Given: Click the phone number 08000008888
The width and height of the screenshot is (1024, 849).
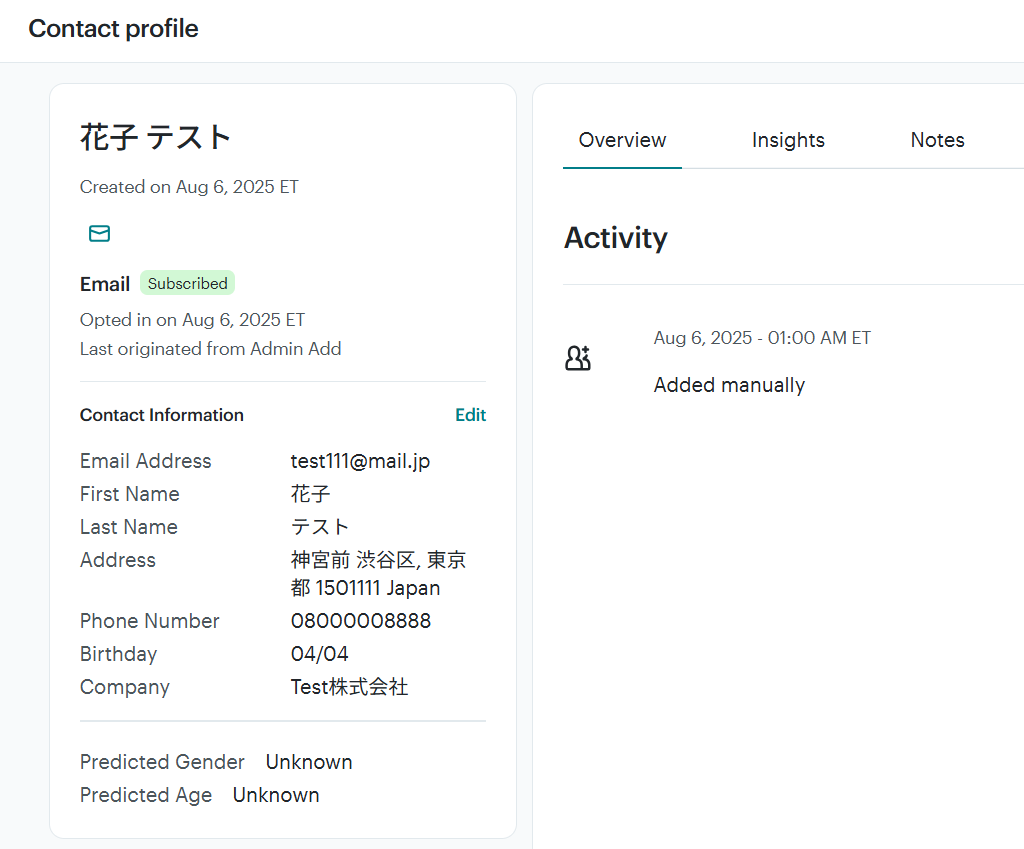Looking at the screenshot, I should click(x=360, y=620).
